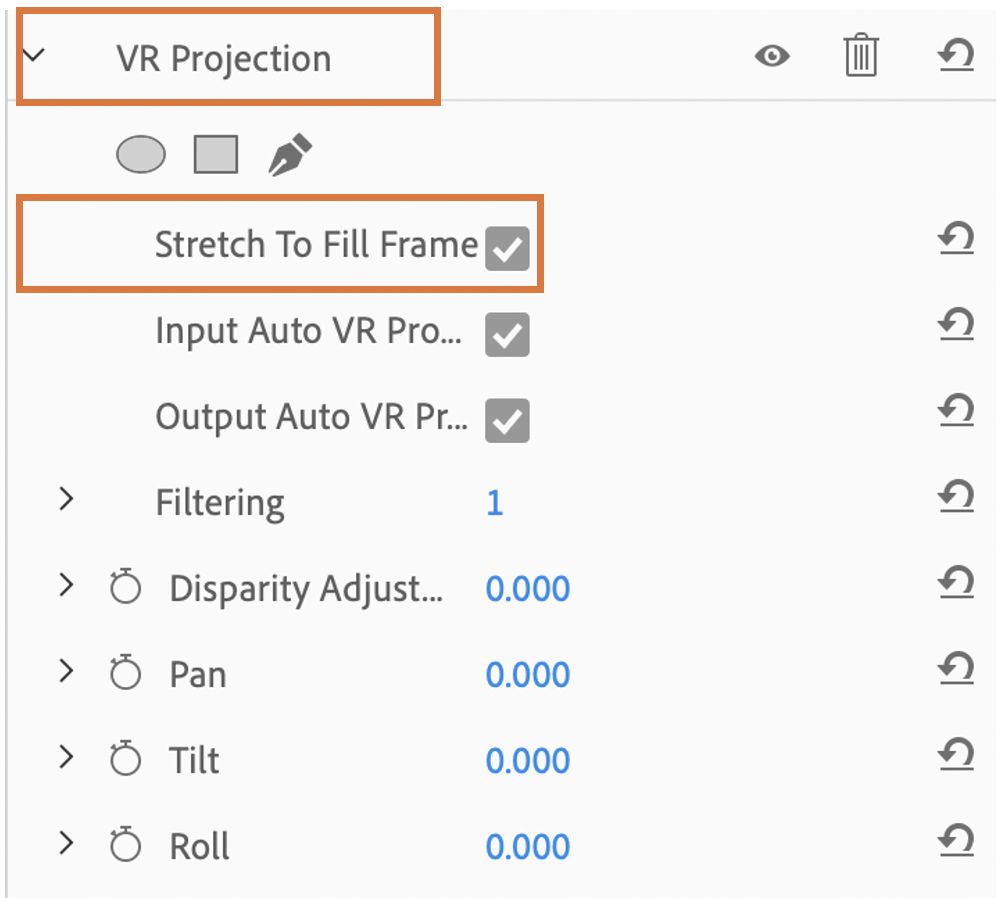Image resolution: width=998 pixels, height=898 pixels.
Task: Reset the Stretch To Fill Frame parameter
Action: 956,239
